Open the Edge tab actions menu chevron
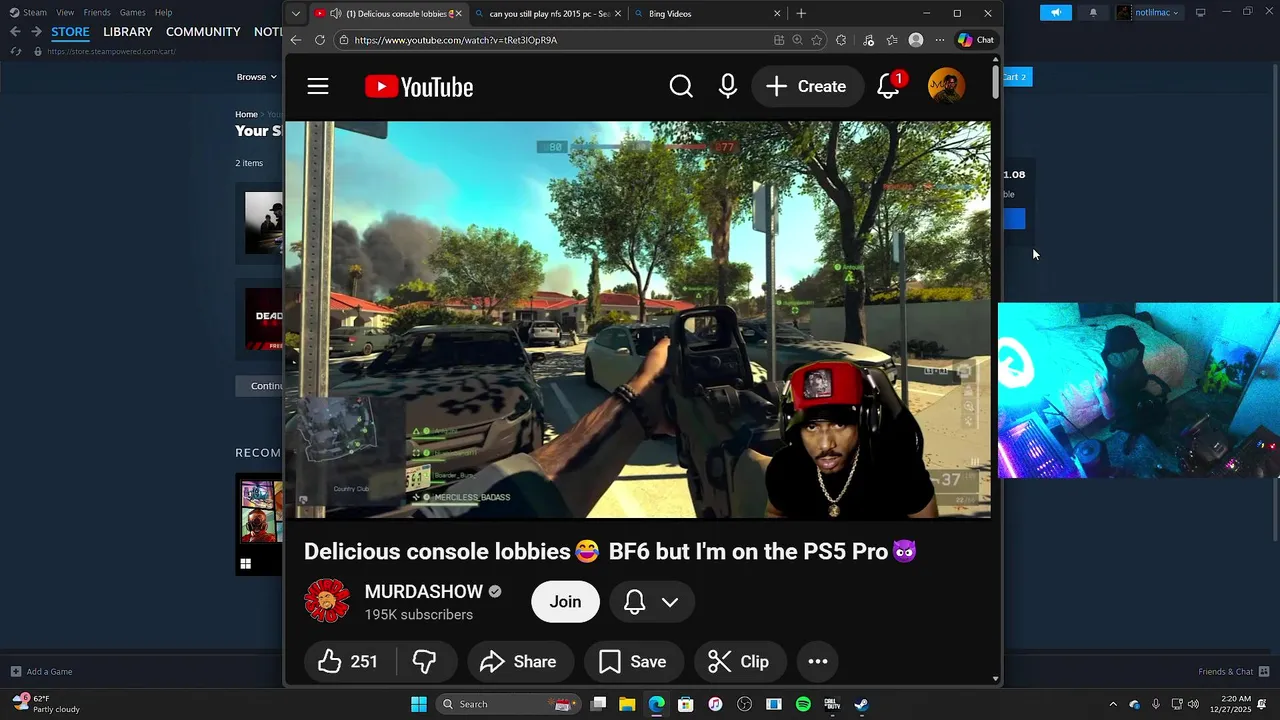 pos(296,14)
